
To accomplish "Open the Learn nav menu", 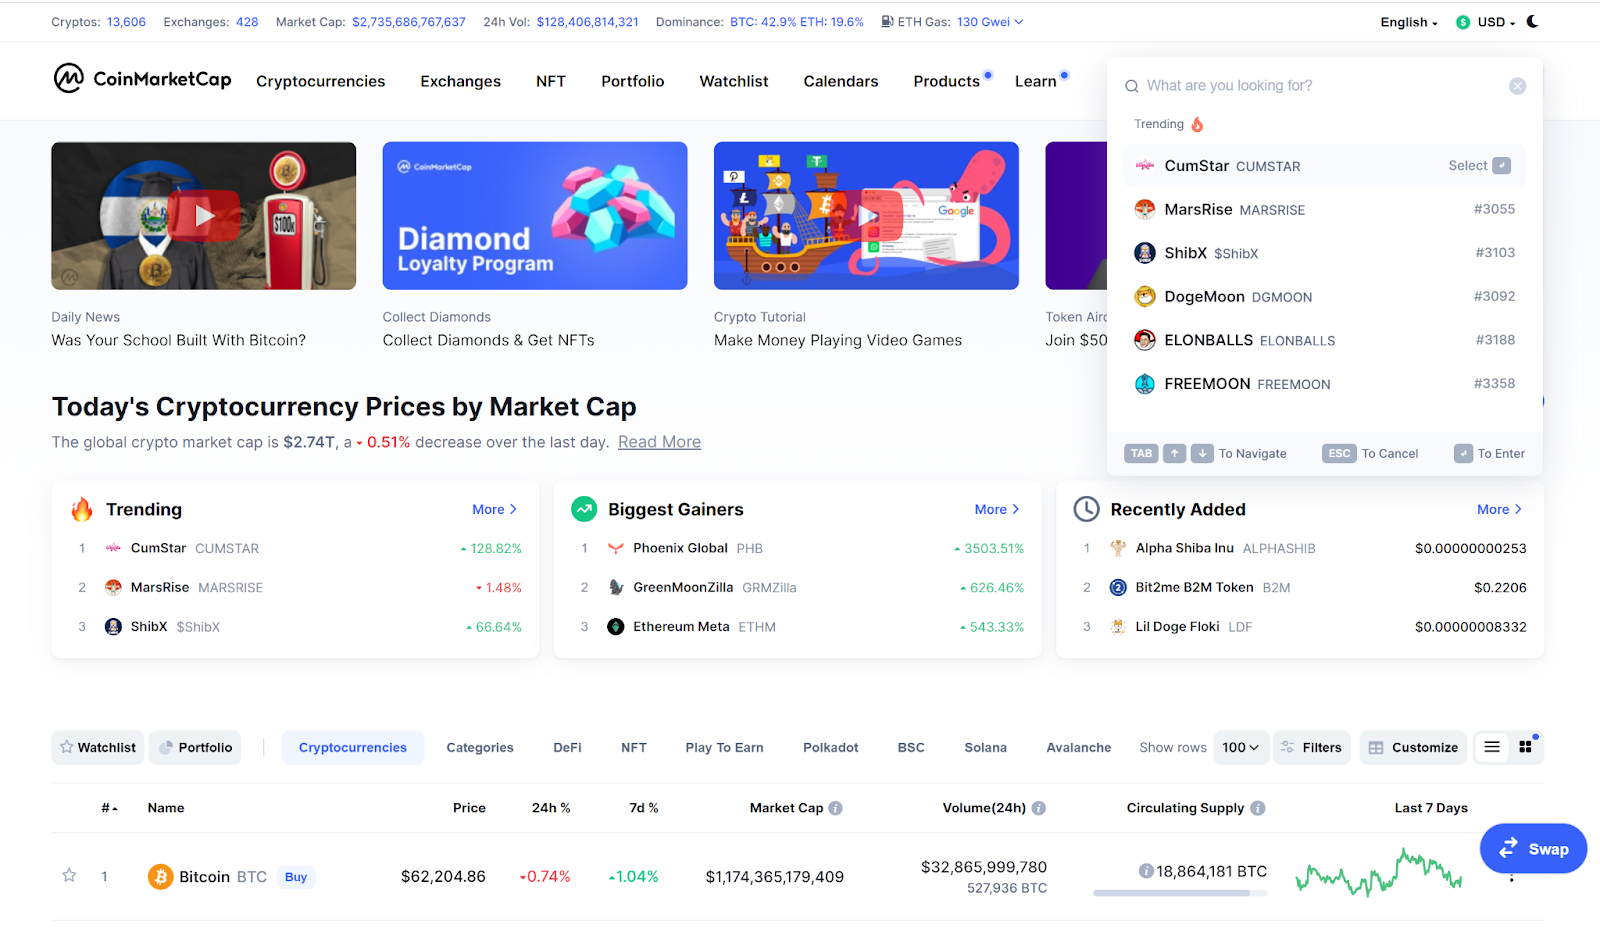I will point(1035,81).
